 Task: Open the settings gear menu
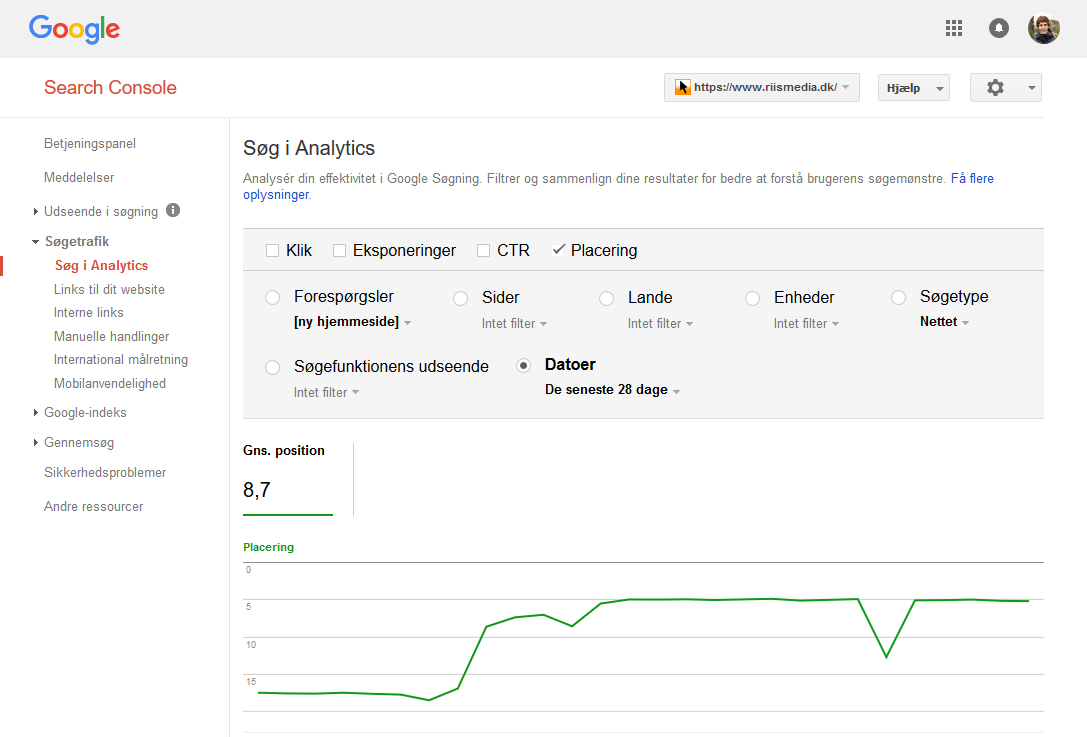point(1005,87)
